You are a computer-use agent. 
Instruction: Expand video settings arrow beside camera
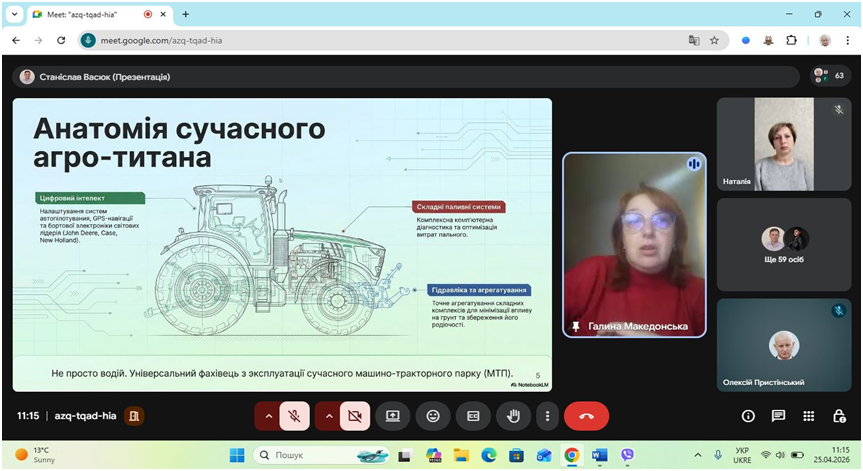tap(328, 416)
